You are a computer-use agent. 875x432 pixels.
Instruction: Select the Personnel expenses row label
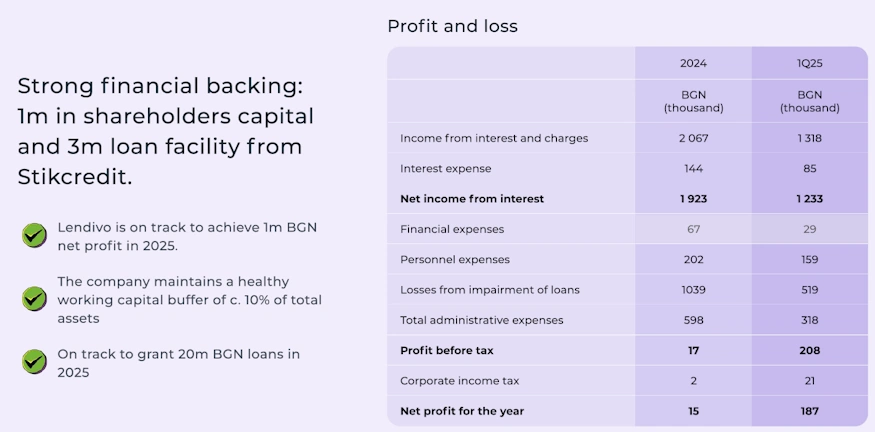455,260
